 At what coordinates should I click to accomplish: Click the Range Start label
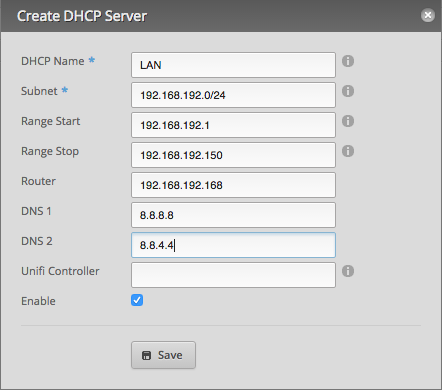point(51,121)
